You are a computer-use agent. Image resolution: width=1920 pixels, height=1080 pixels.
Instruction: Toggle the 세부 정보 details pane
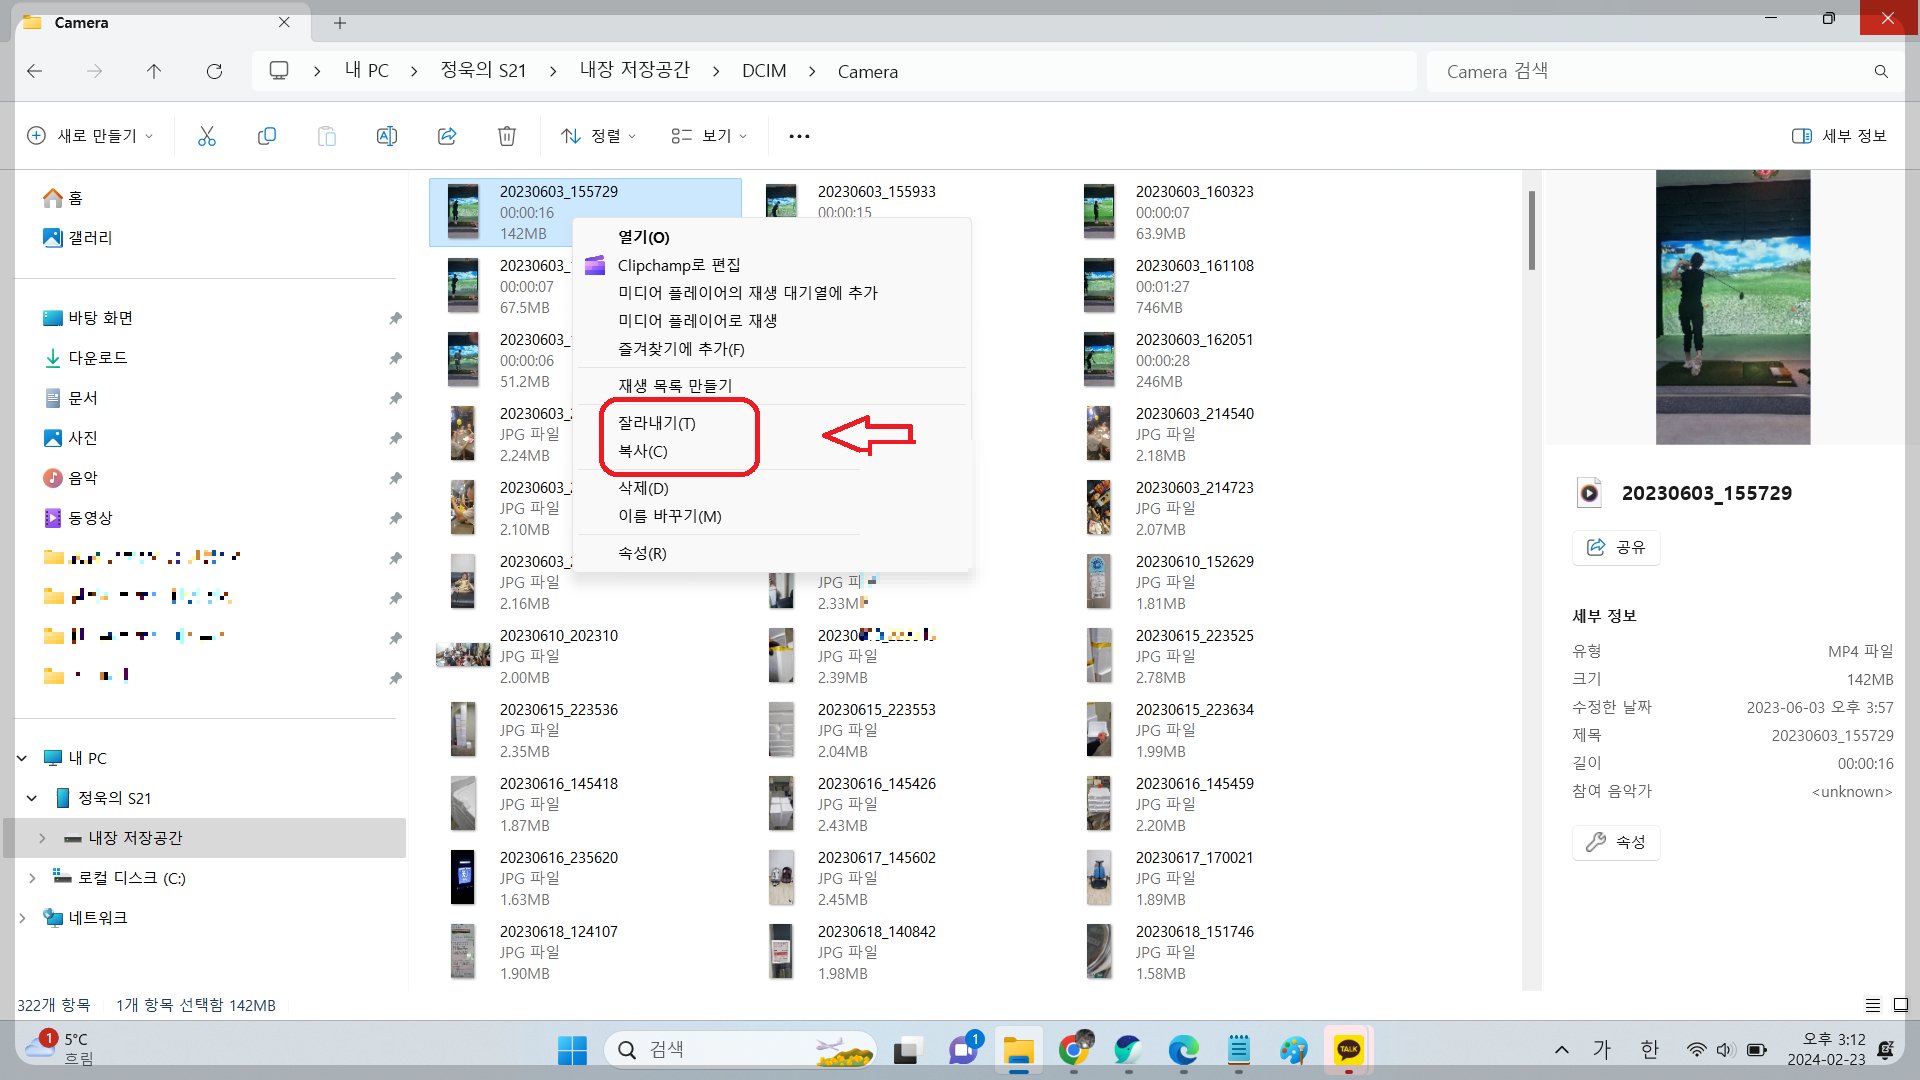coord(1838,135)
